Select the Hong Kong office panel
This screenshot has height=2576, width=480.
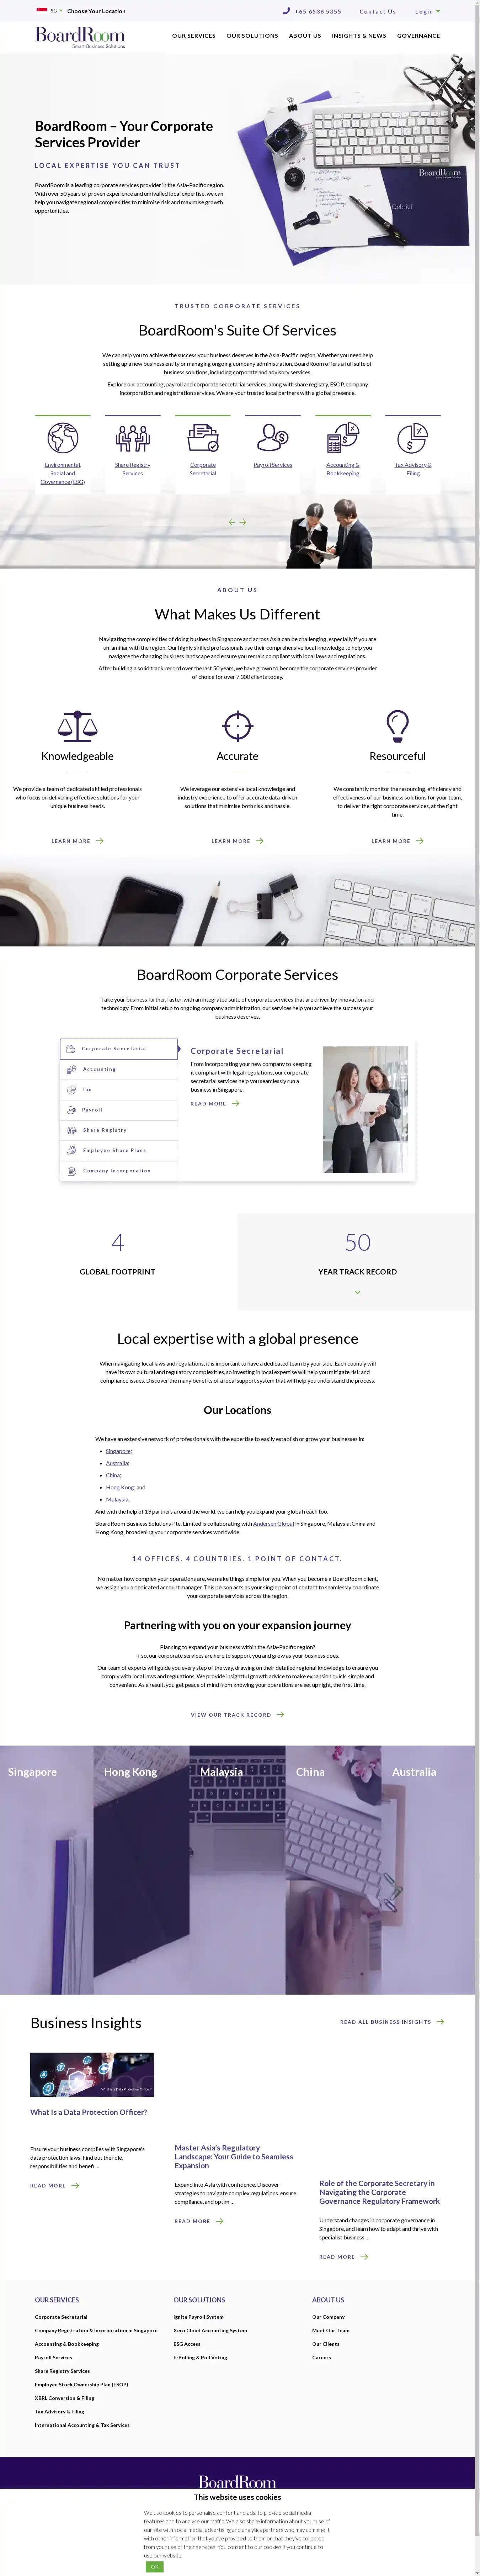click(141, 1870)
